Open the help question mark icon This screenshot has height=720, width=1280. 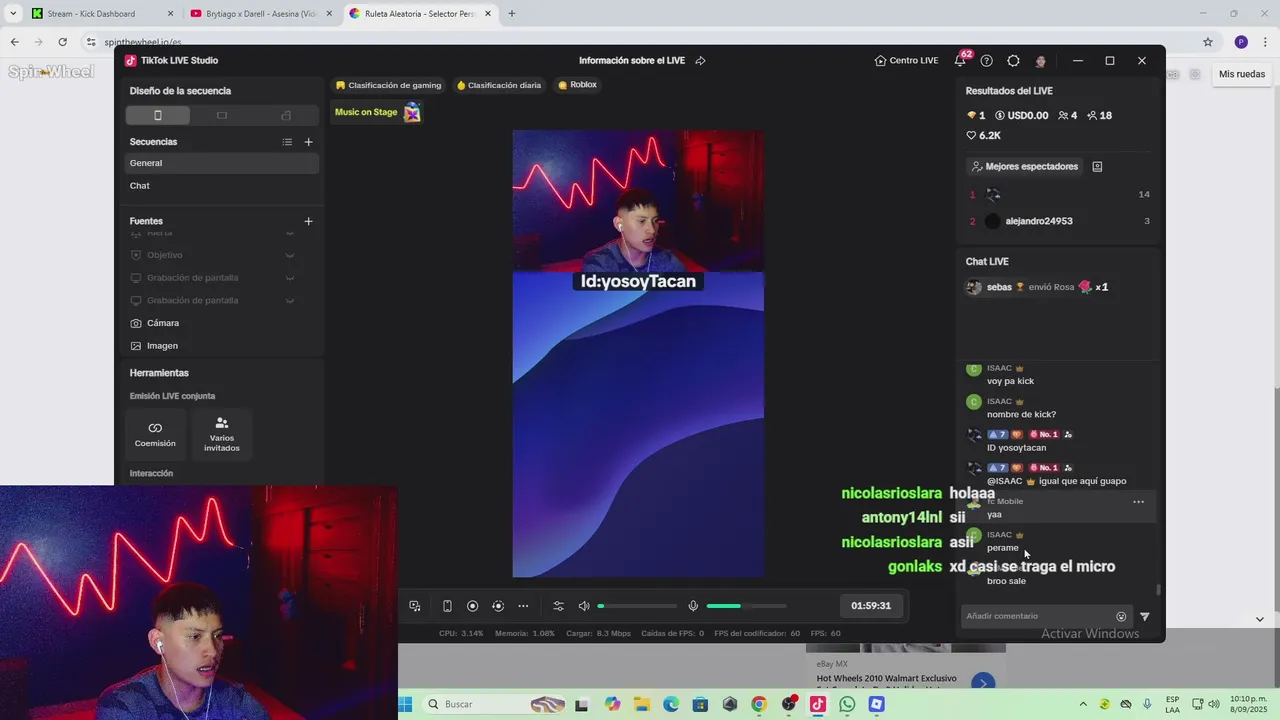click(987, 61)
